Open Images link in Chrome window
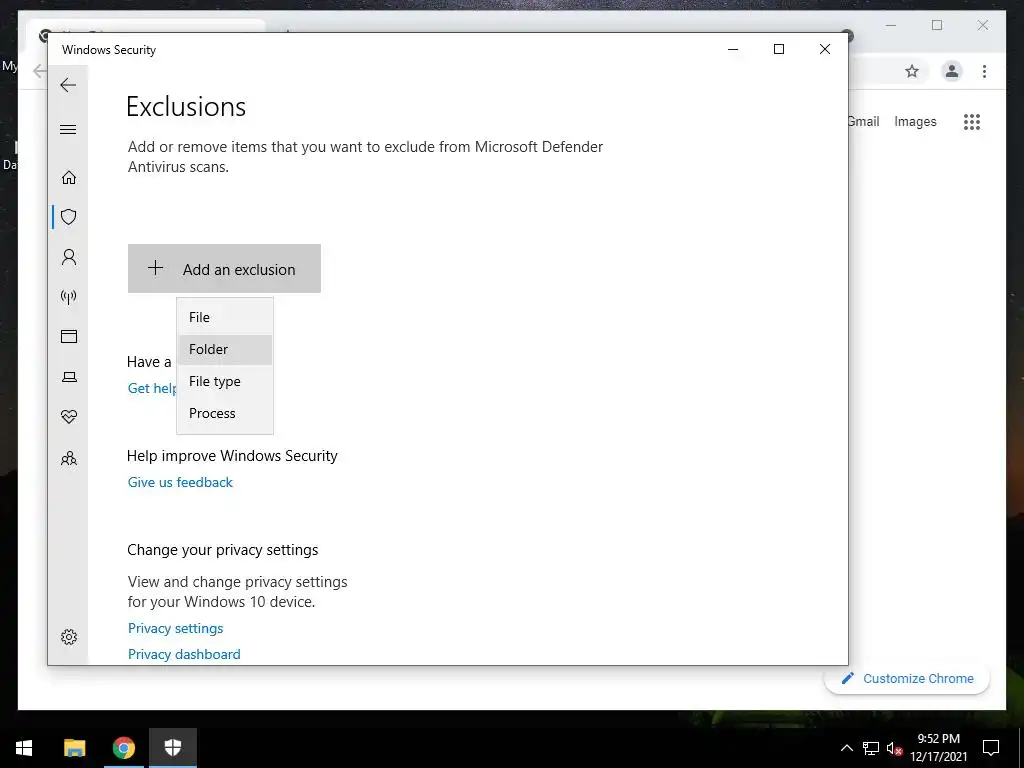This screenshot has width=1024, height=768. pos(915,121)
